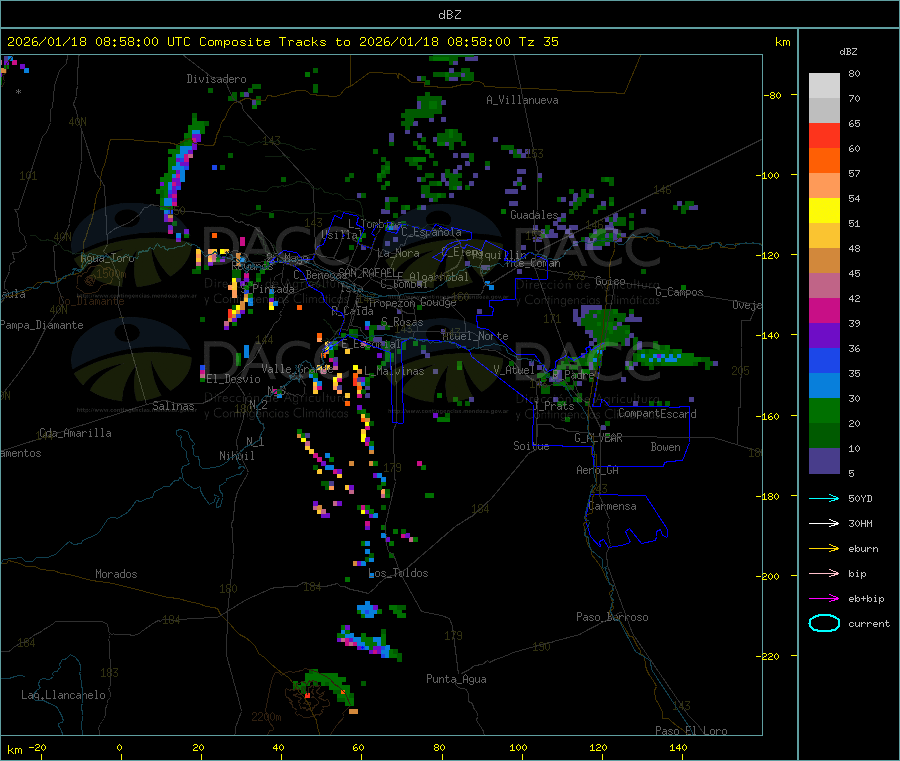
Task: Click the A_Villanueva map label
Action: (522, 100)
